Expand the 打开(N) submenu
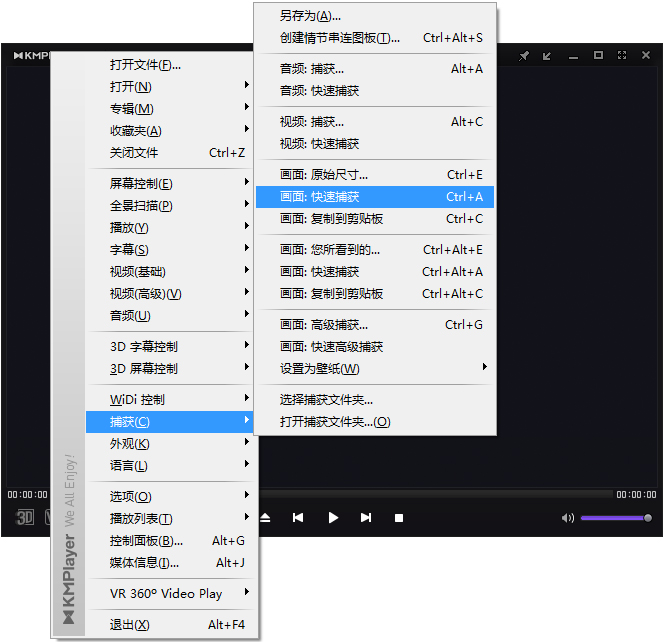 click(x=170, y=87)
